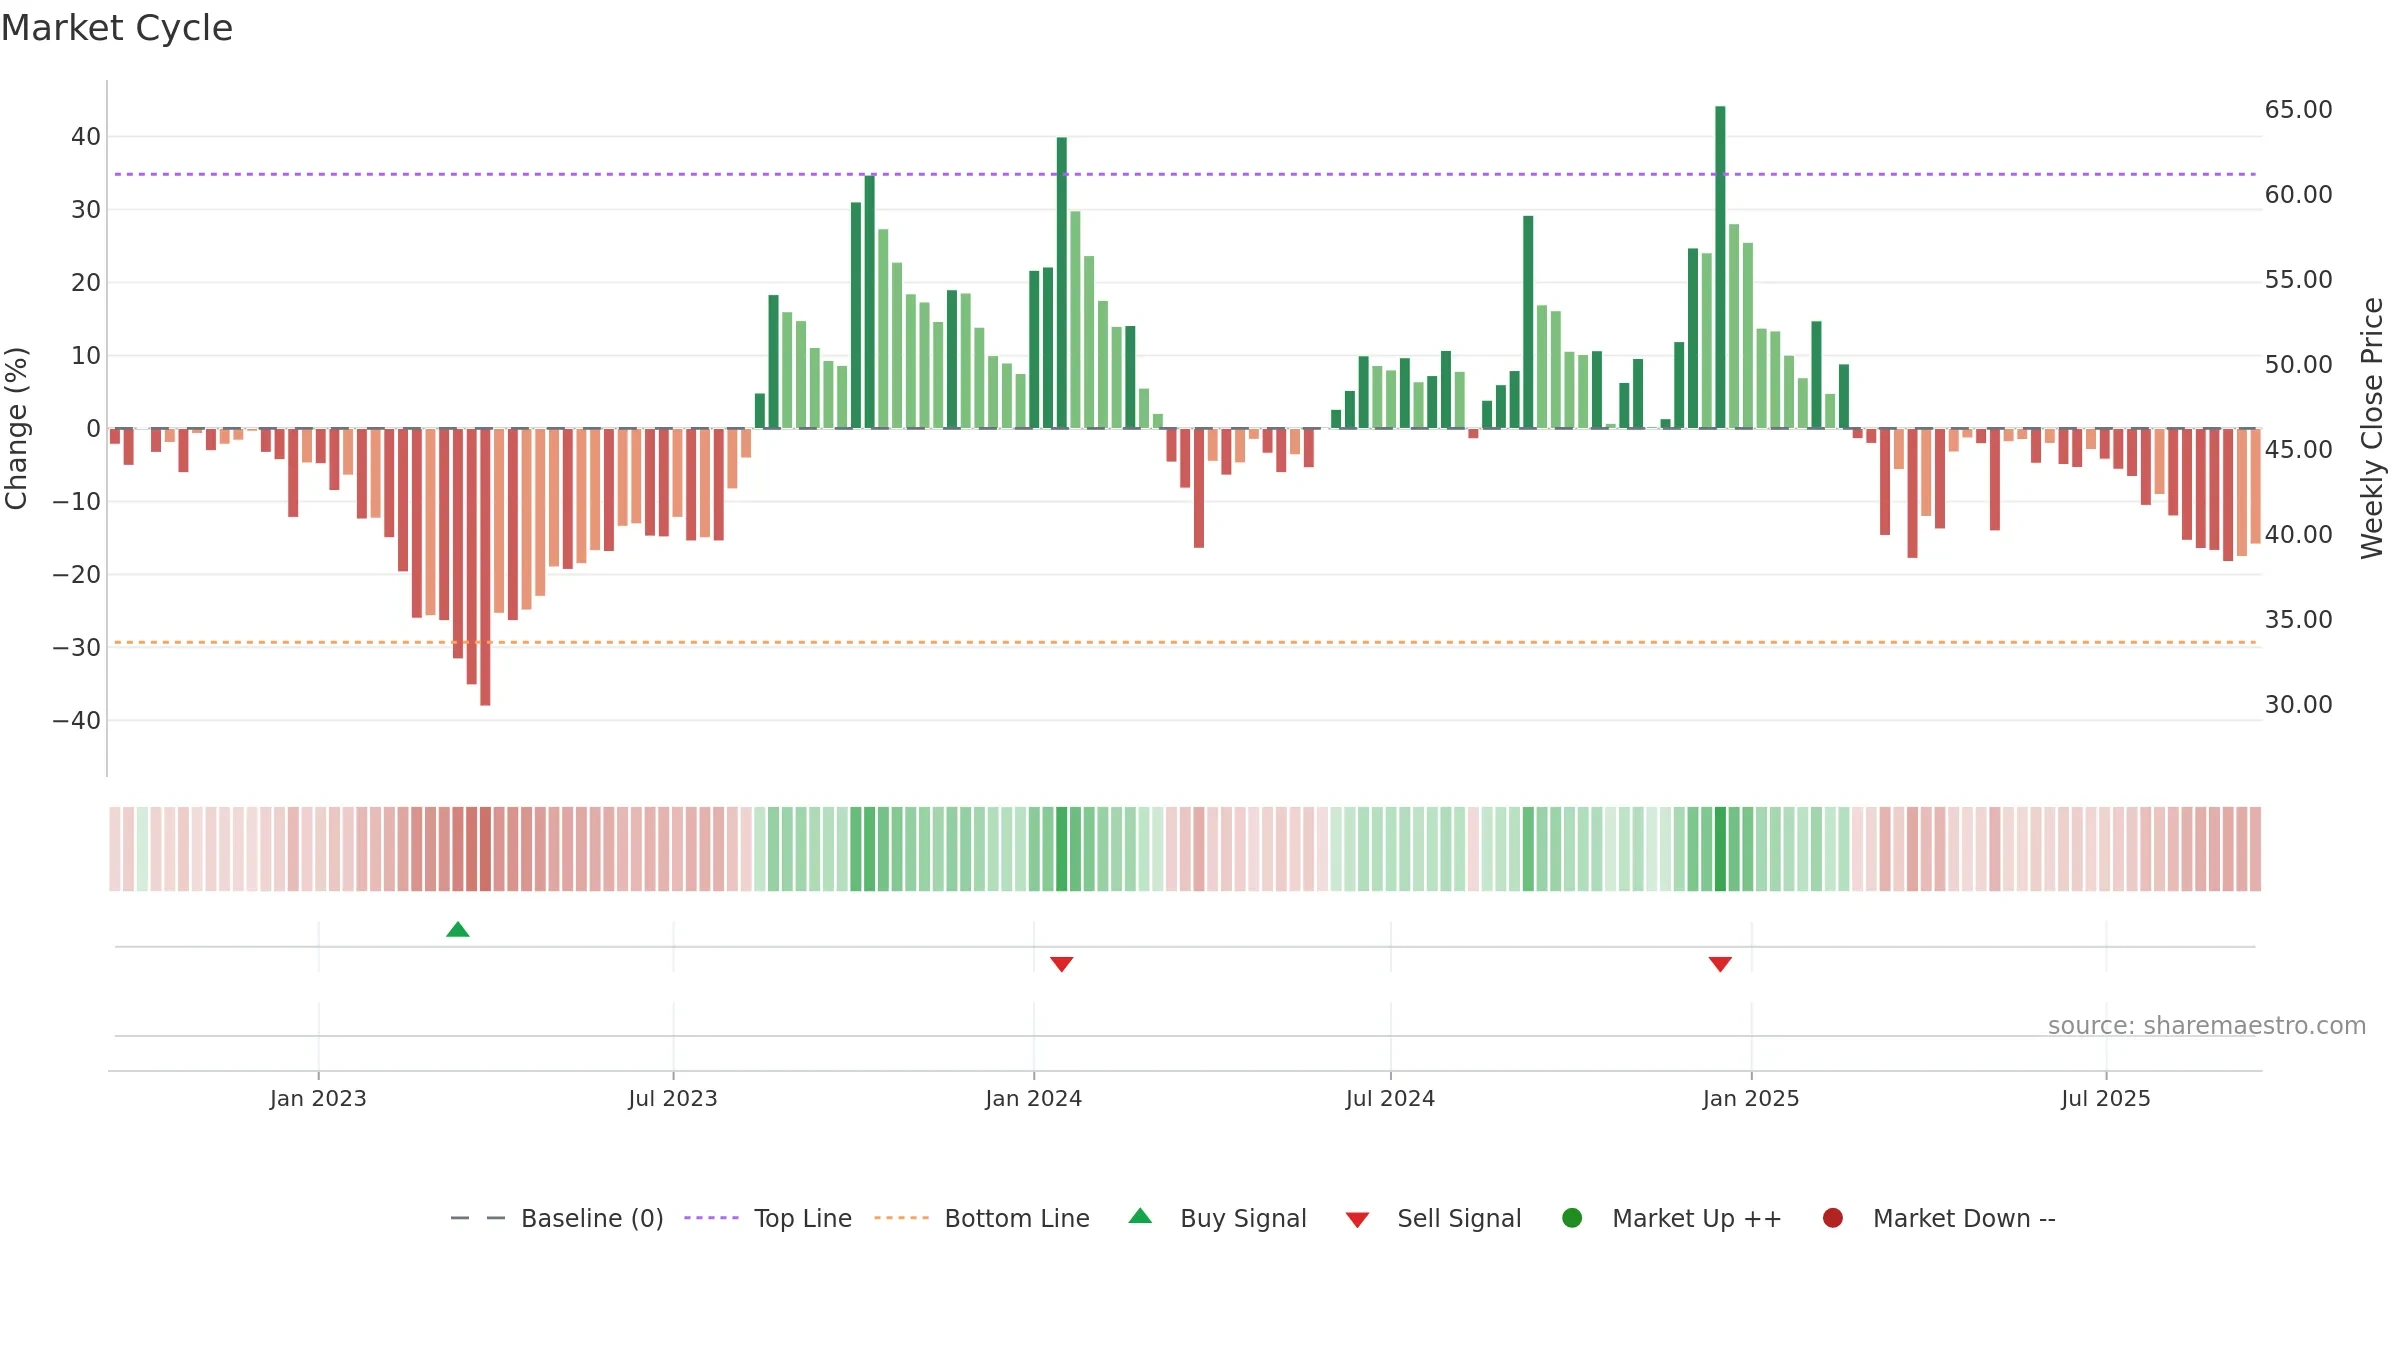
Task: Click the Jan 2024 axis label
Action: coord(1034,1099)
